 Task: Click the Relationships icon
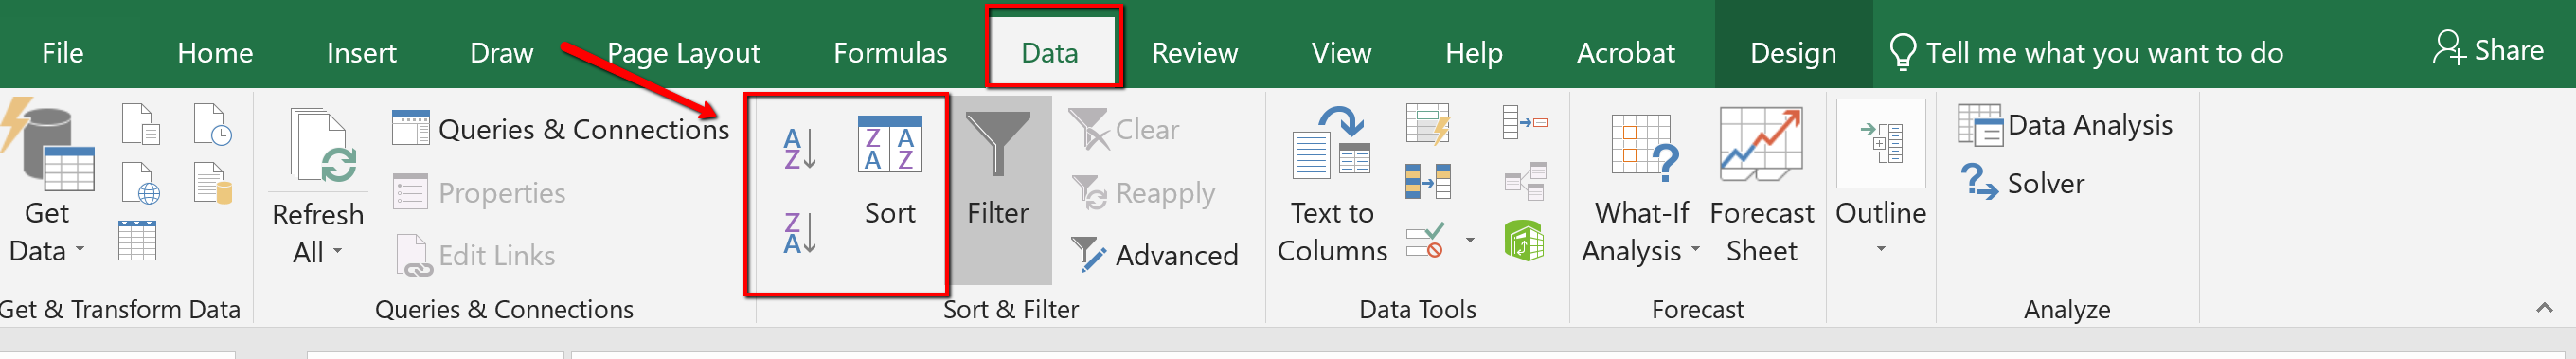pyautogui.click(x=1526, y=182)
